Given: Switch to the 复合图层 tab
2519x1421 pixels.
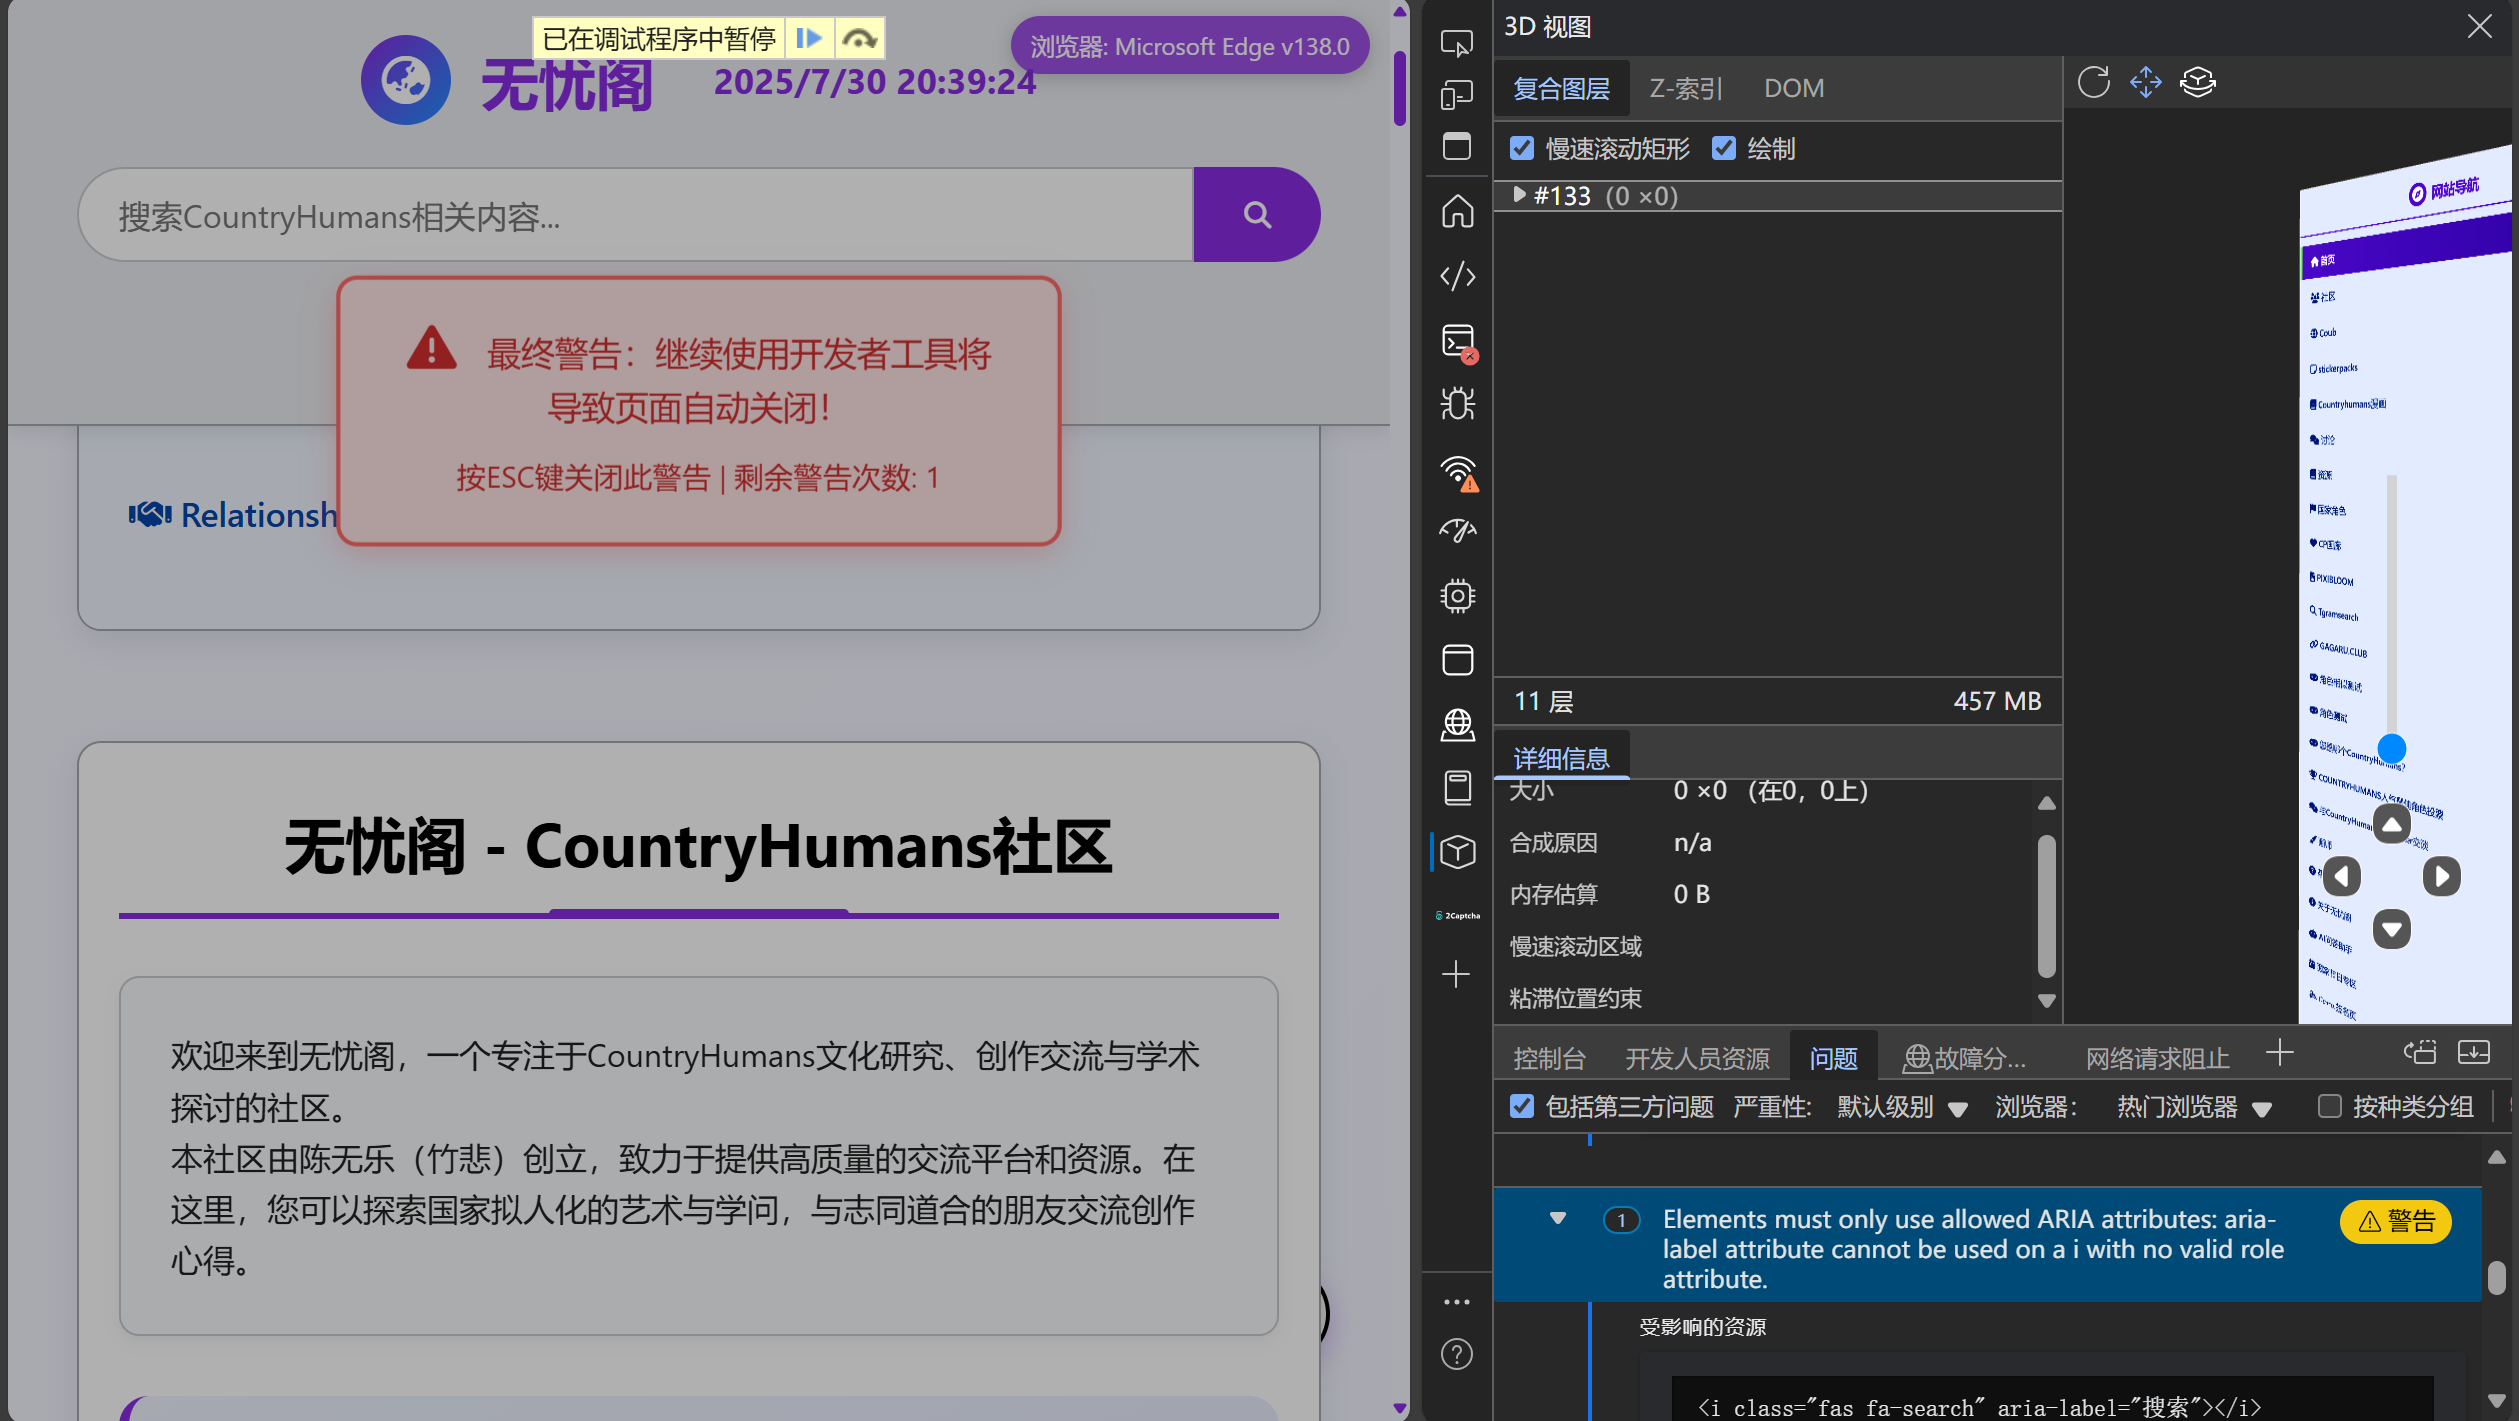Looking at the screenshot, I should [1561, 88].
